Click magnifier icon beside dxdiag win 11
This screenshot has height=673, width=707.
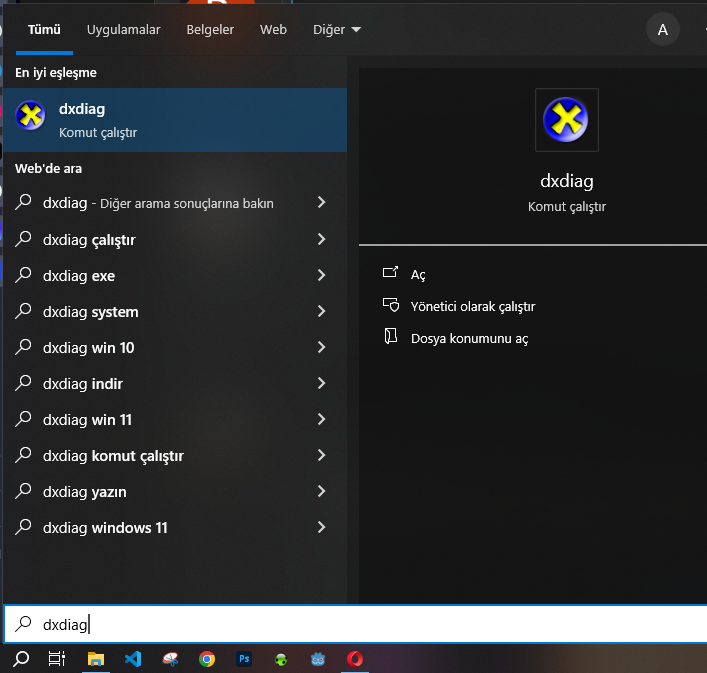click(x=23, y=419)
